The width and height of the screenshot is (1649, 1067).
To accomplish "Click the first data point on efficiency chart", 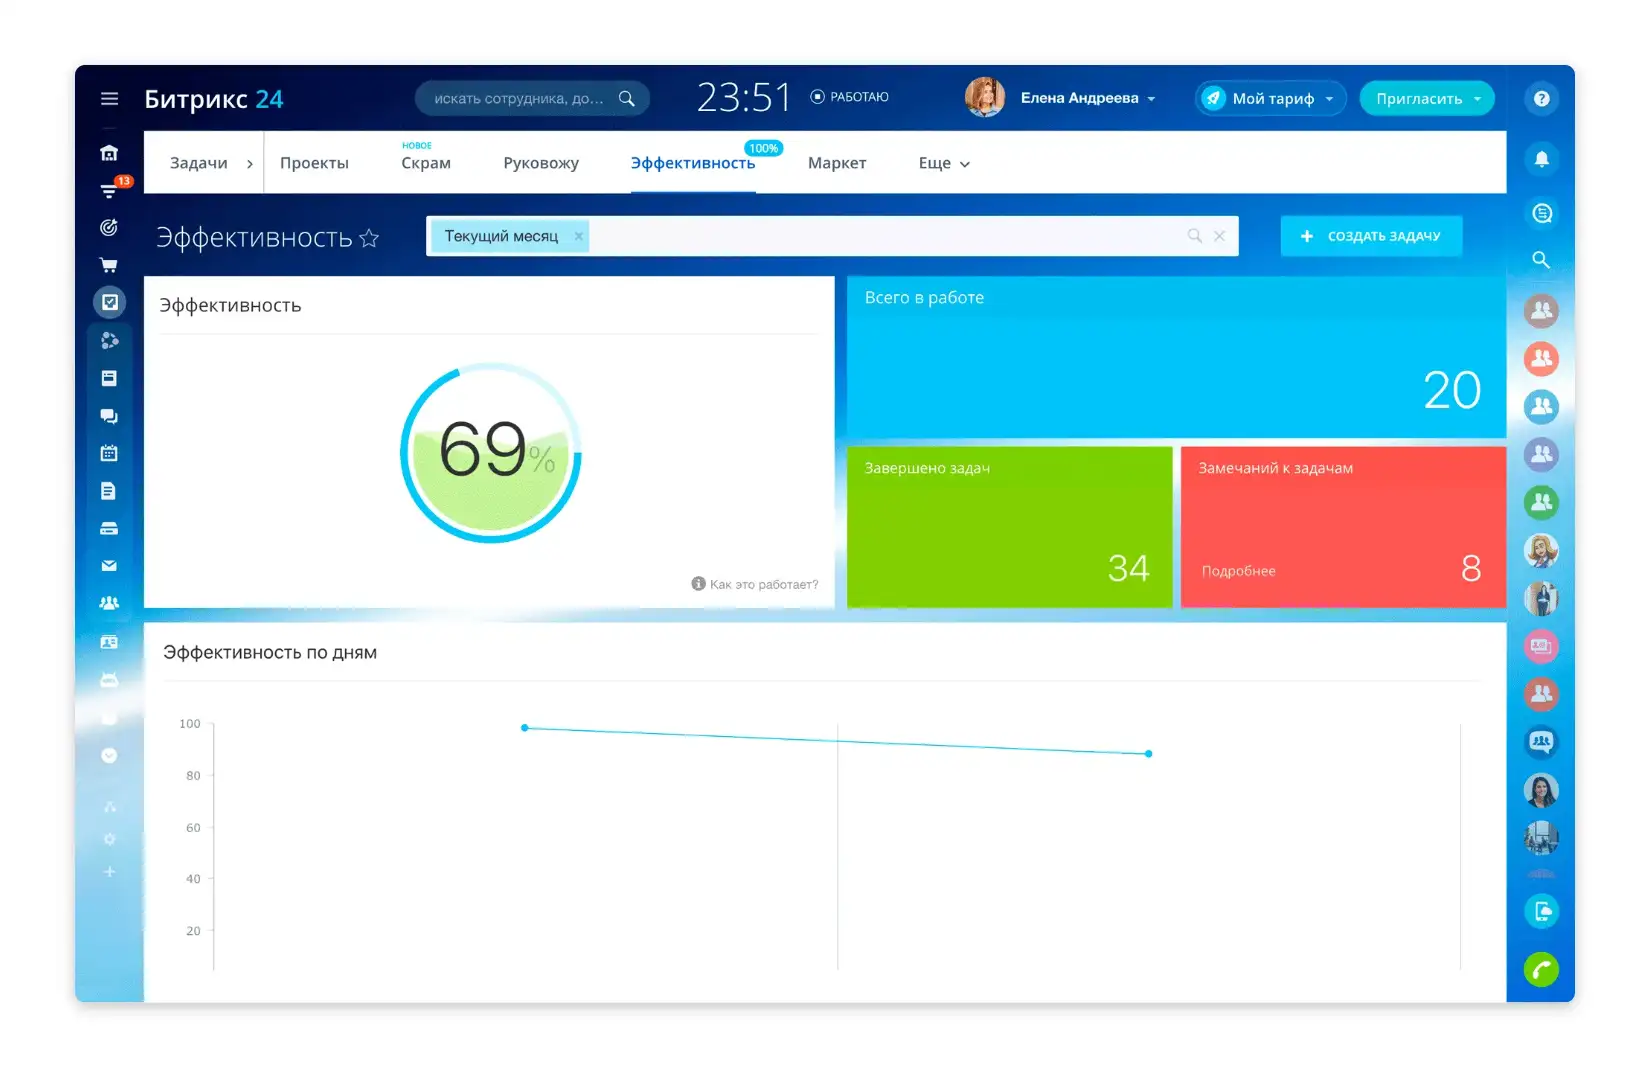I will (x=525, y=728).
